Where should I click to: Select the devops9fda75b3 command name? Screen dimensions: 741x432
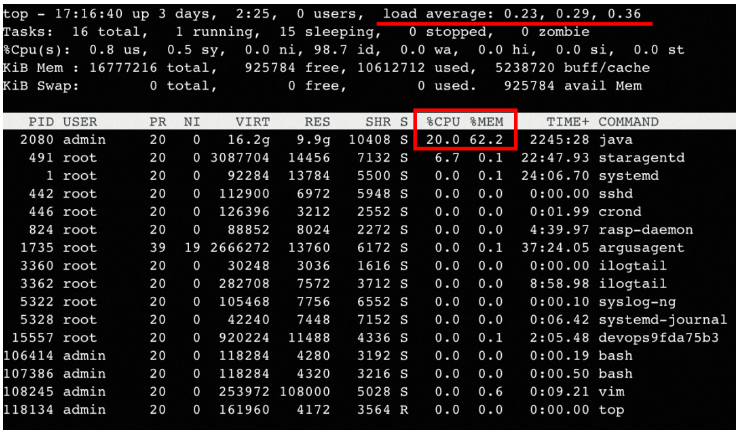[658, 338]
